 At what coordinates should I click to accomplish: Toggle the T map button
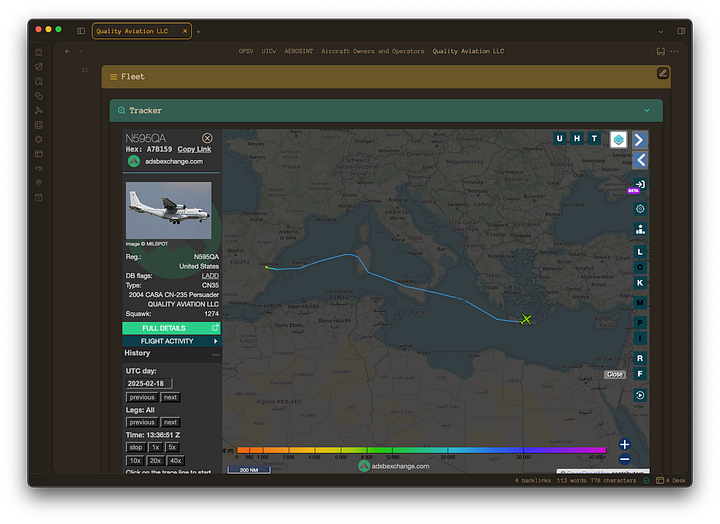[x=594, y=138]
